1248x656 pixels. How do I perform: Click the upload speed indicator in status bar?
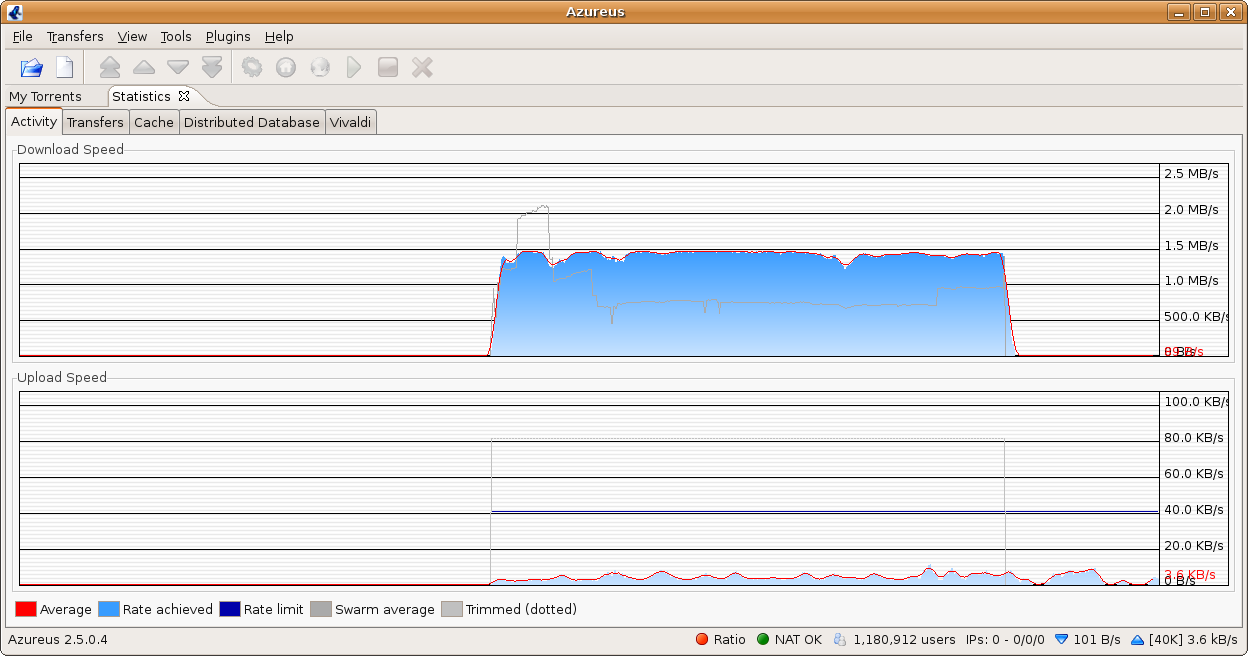[x=1184, y=639]
